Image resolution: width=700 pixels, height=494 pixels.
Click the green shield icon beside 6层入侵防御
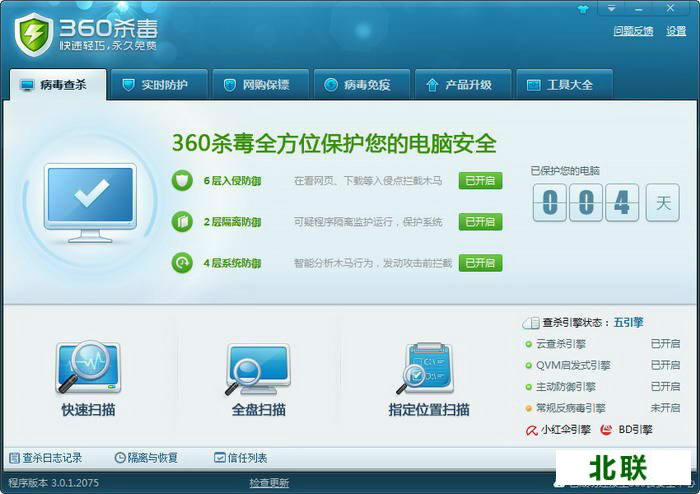tap(182, 181)
